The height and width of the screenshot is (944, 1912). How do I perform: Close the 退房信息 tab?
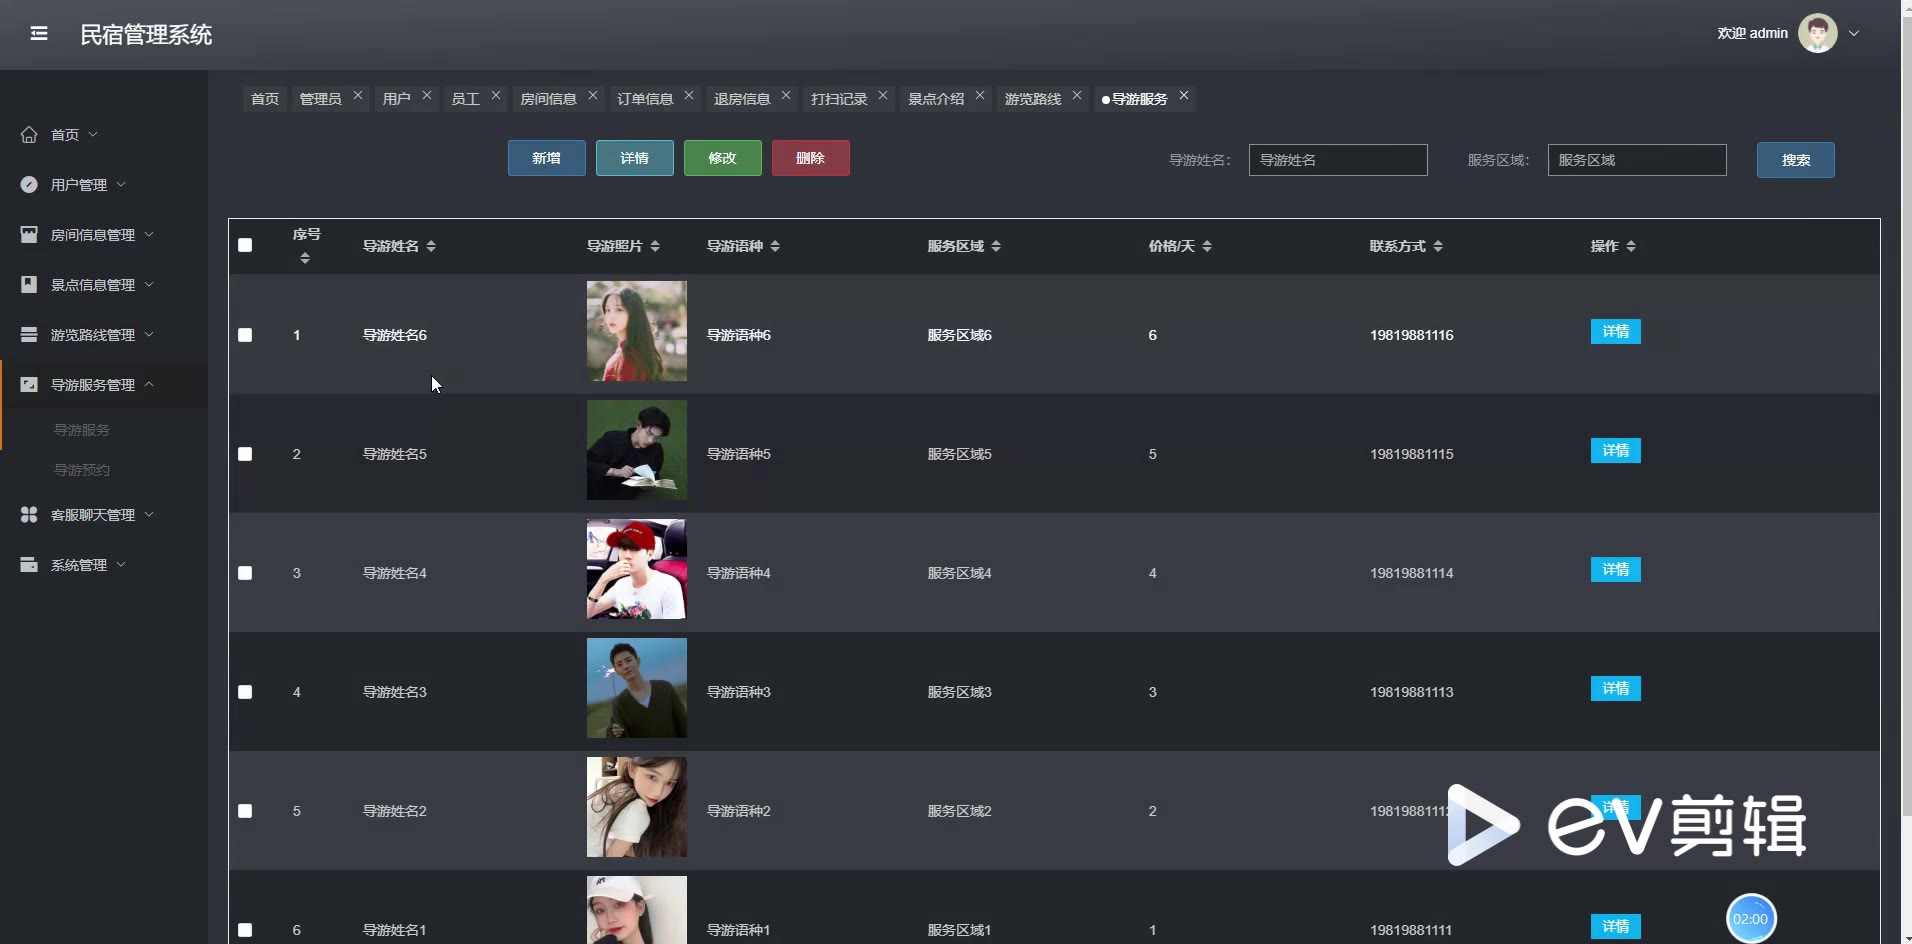786,95
